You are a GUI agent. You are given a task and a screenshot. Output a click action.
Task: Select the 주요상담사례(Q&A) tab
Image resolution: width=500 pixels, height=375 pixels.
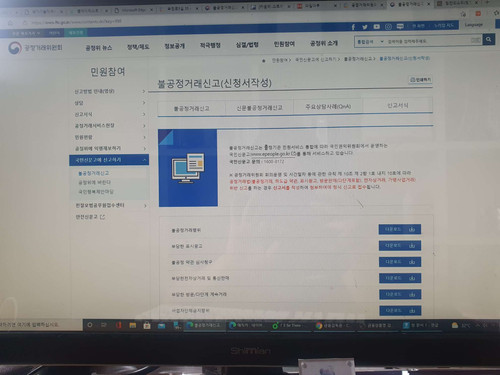328,106
